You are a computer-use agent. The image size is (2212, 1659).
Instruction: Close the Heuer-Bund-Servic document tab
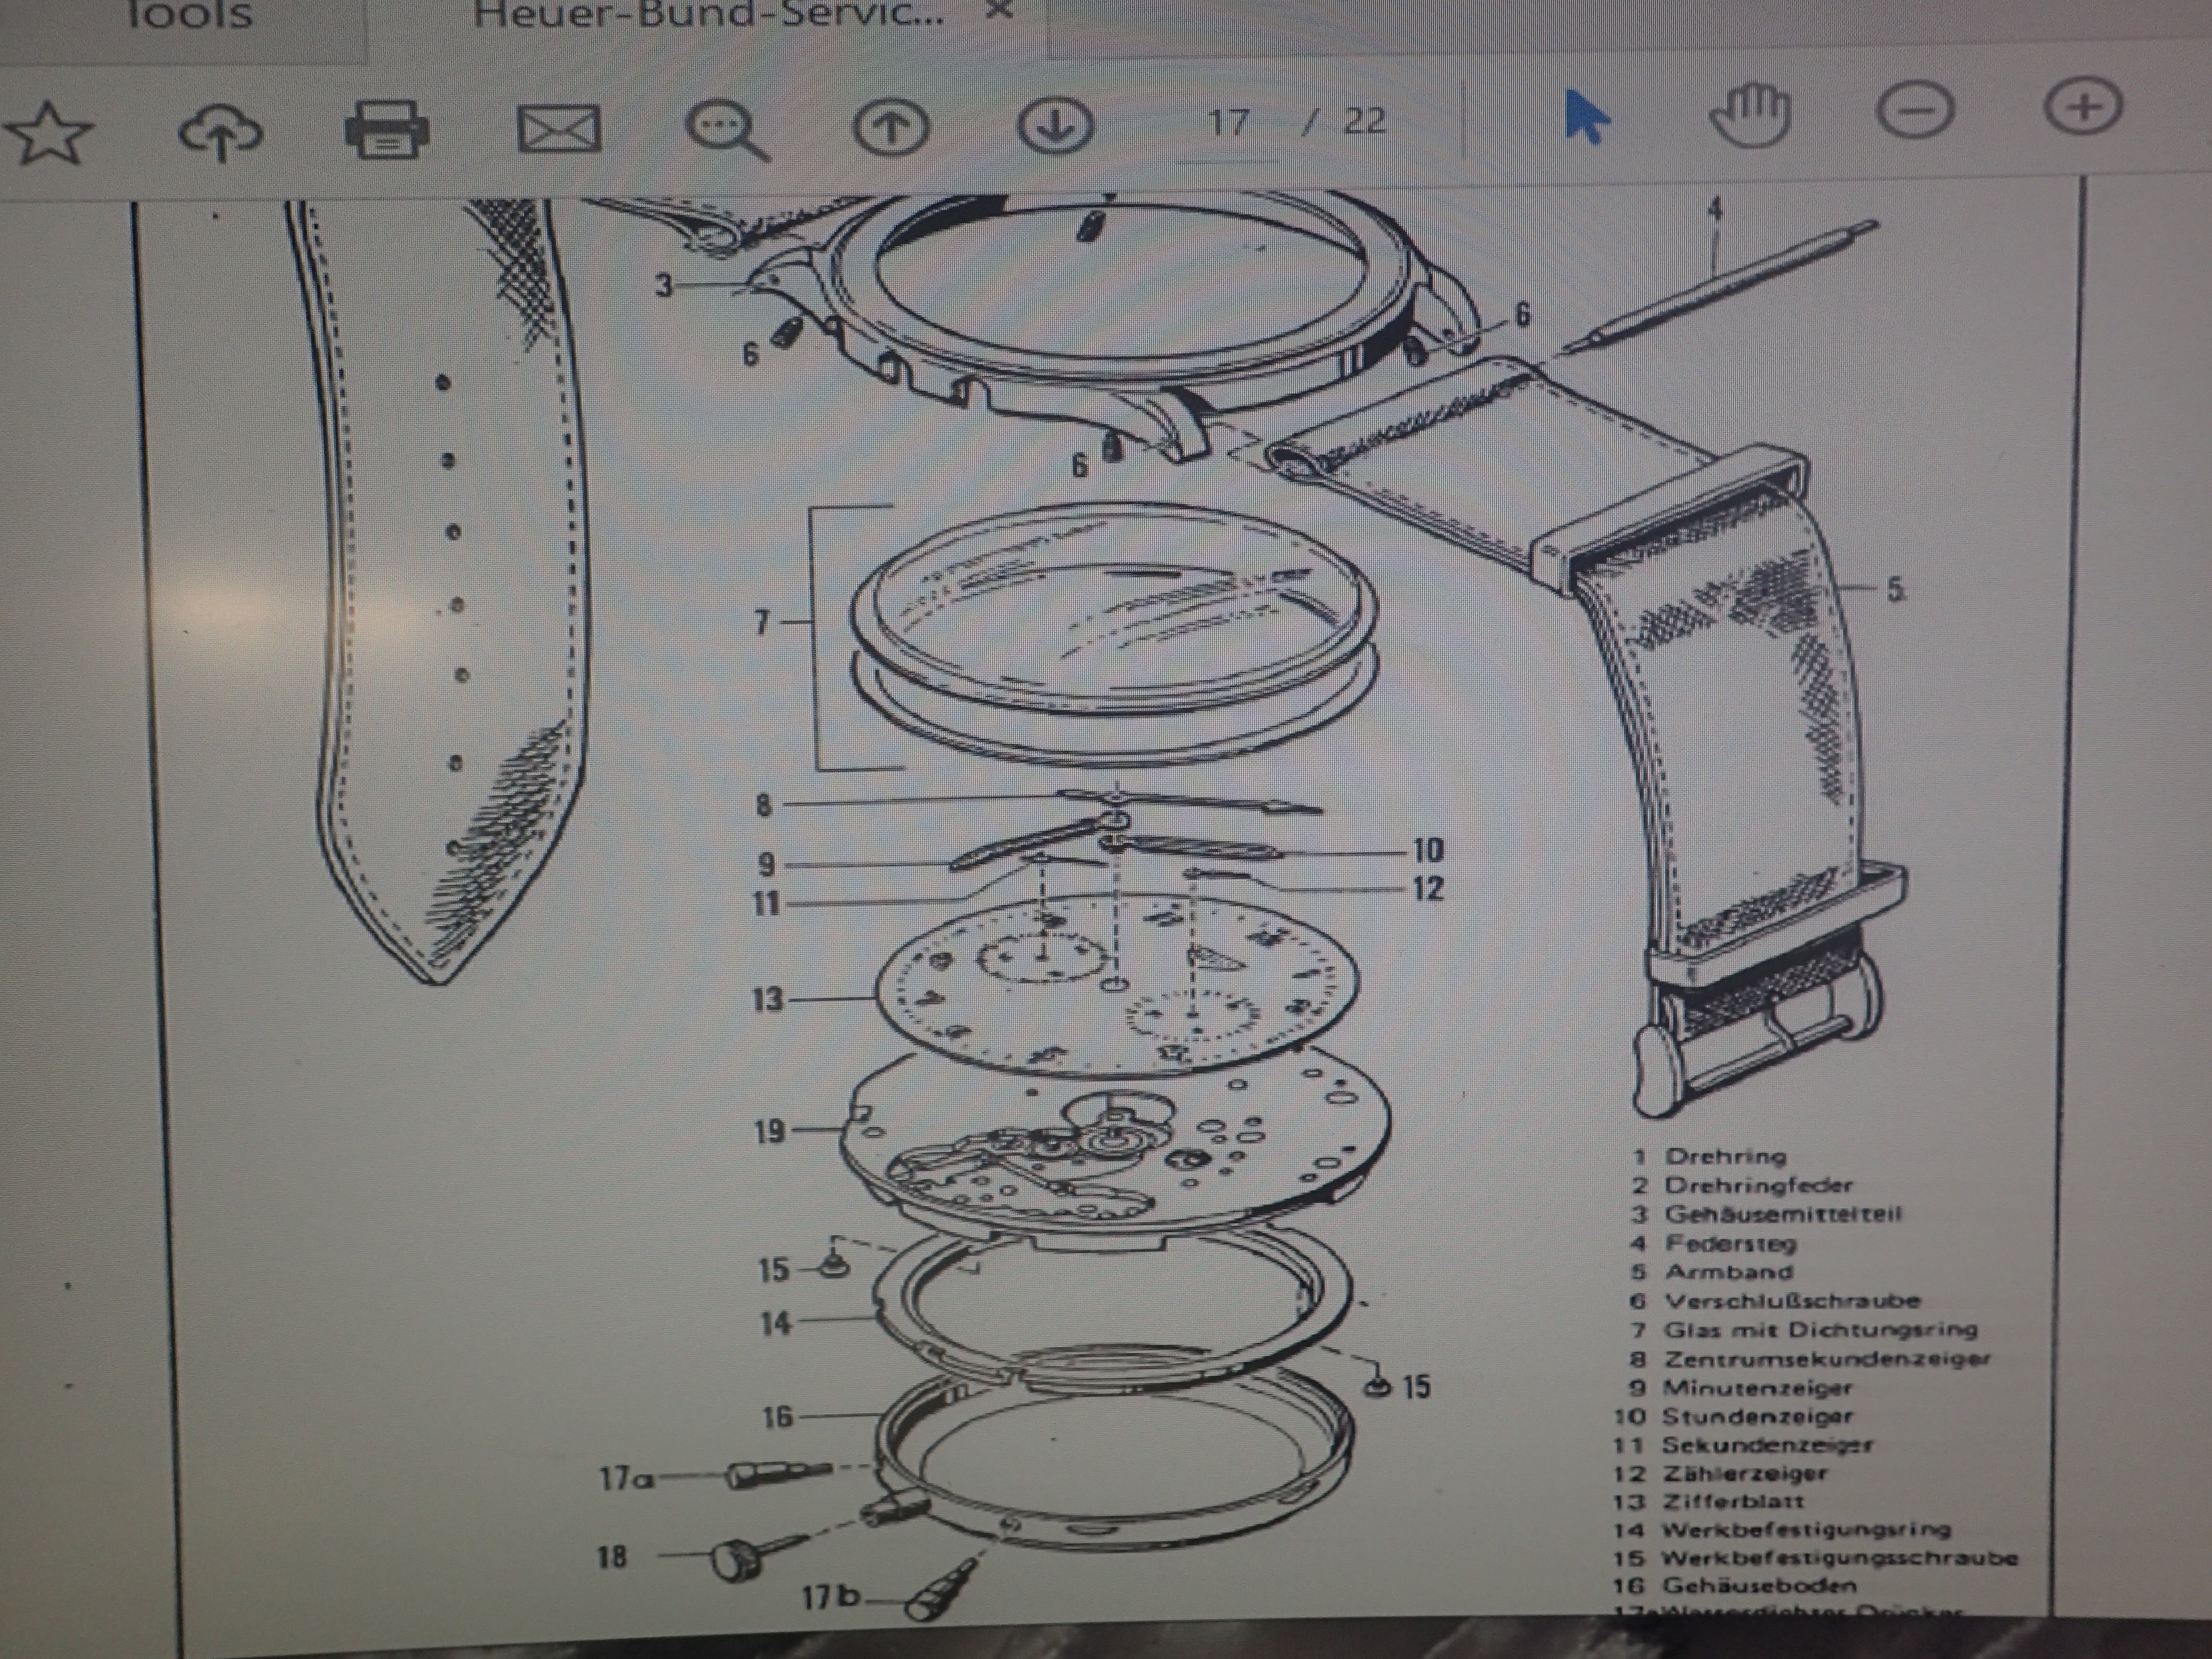click(x=999, y=10)
